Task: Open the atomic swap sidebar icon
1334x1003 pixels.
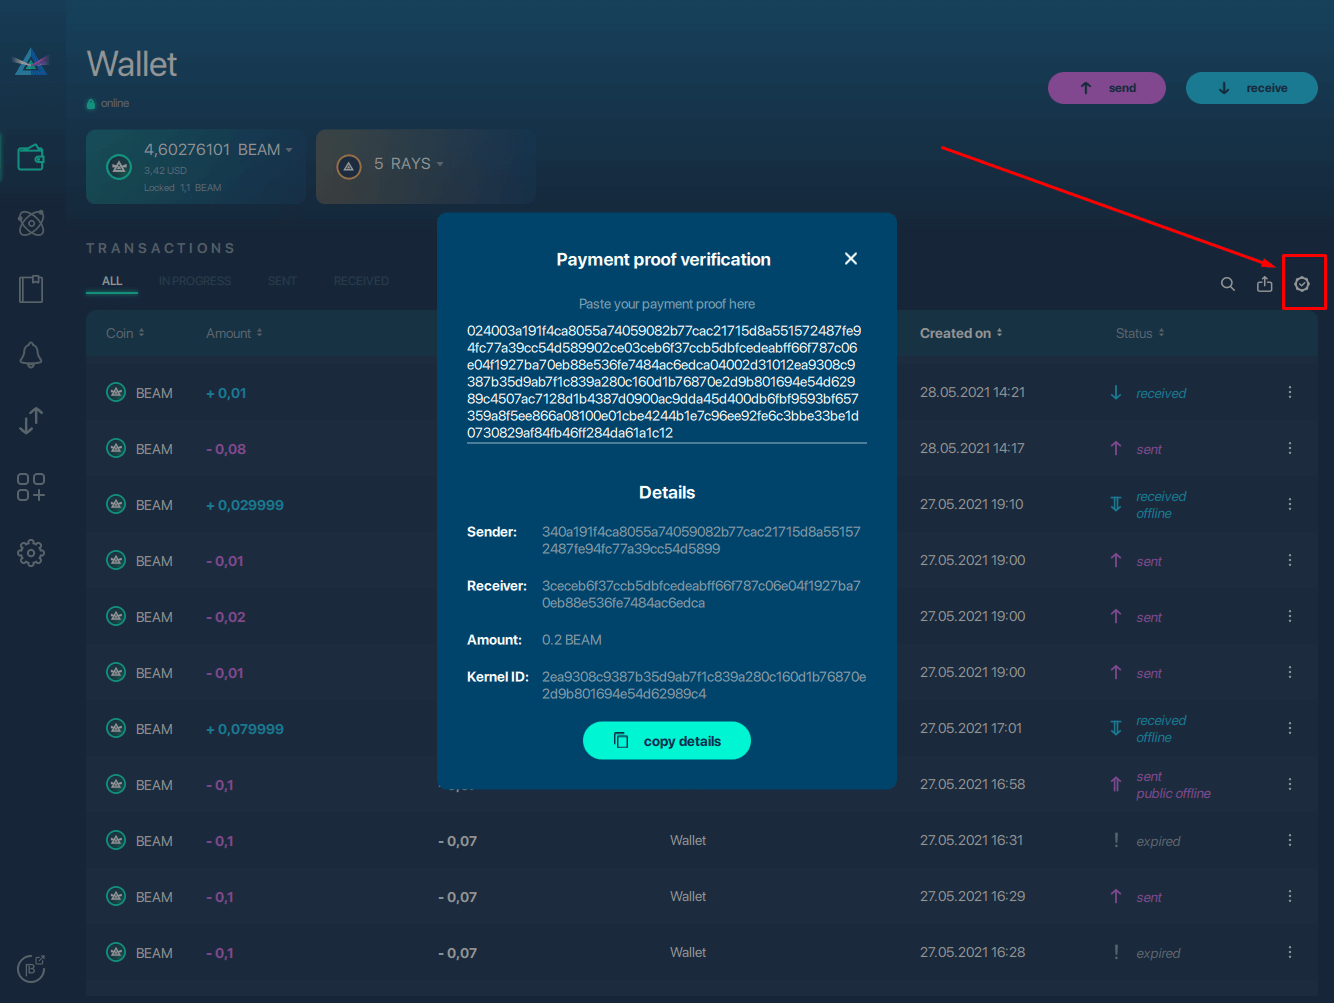Action: click(x=31, y=223)
